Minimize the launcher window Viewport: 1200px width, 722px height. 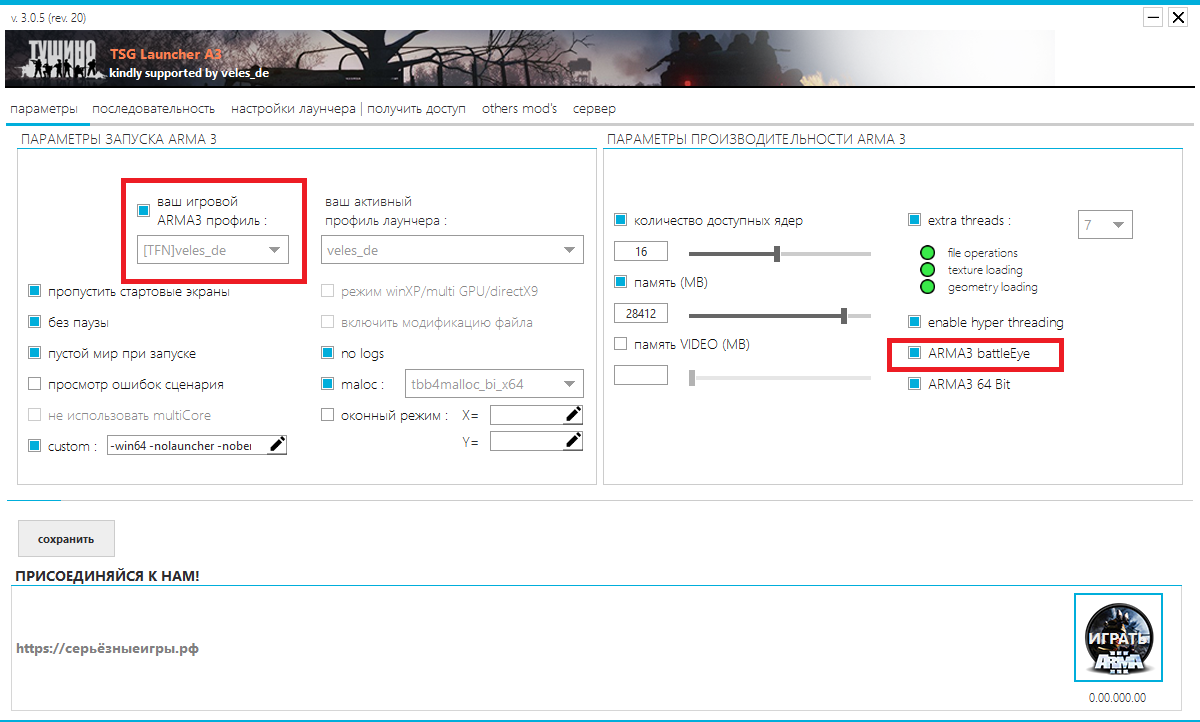coord(1154,17)
